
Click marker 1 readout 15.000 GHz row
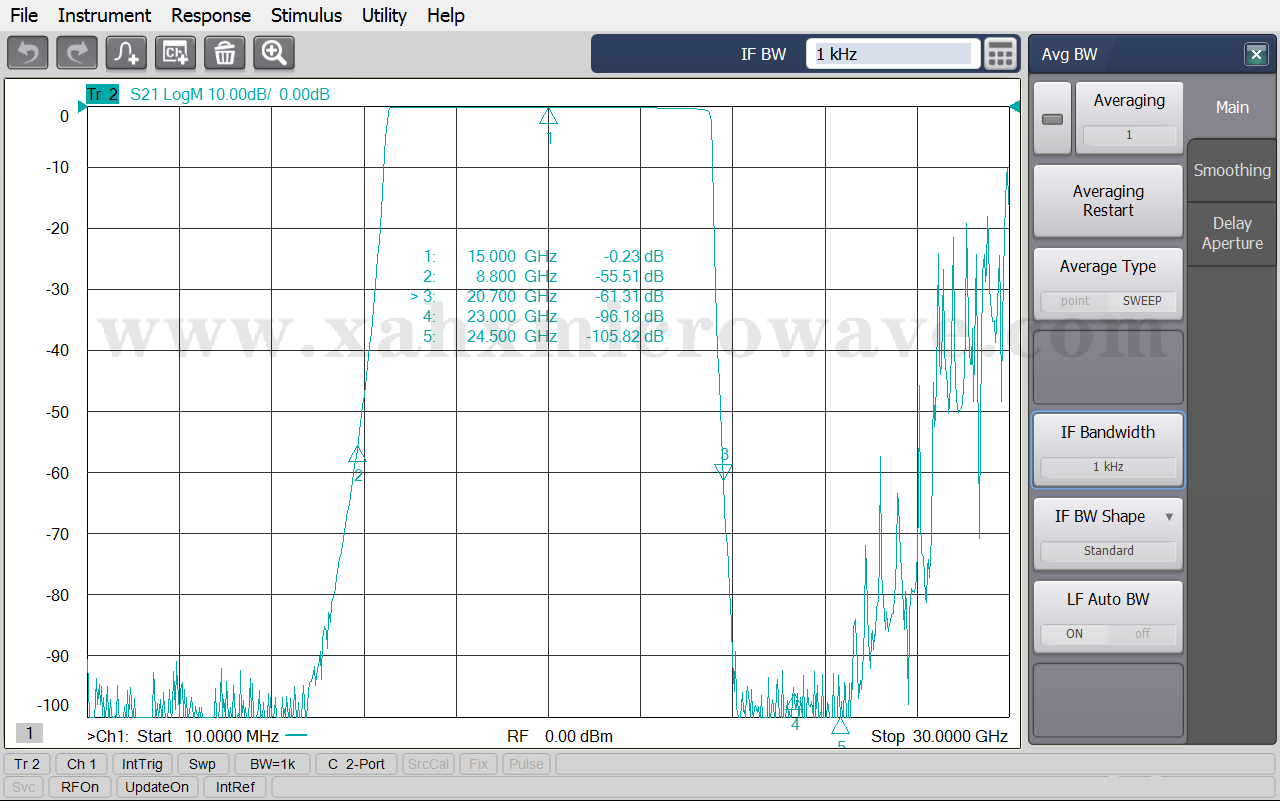[544, 256]
